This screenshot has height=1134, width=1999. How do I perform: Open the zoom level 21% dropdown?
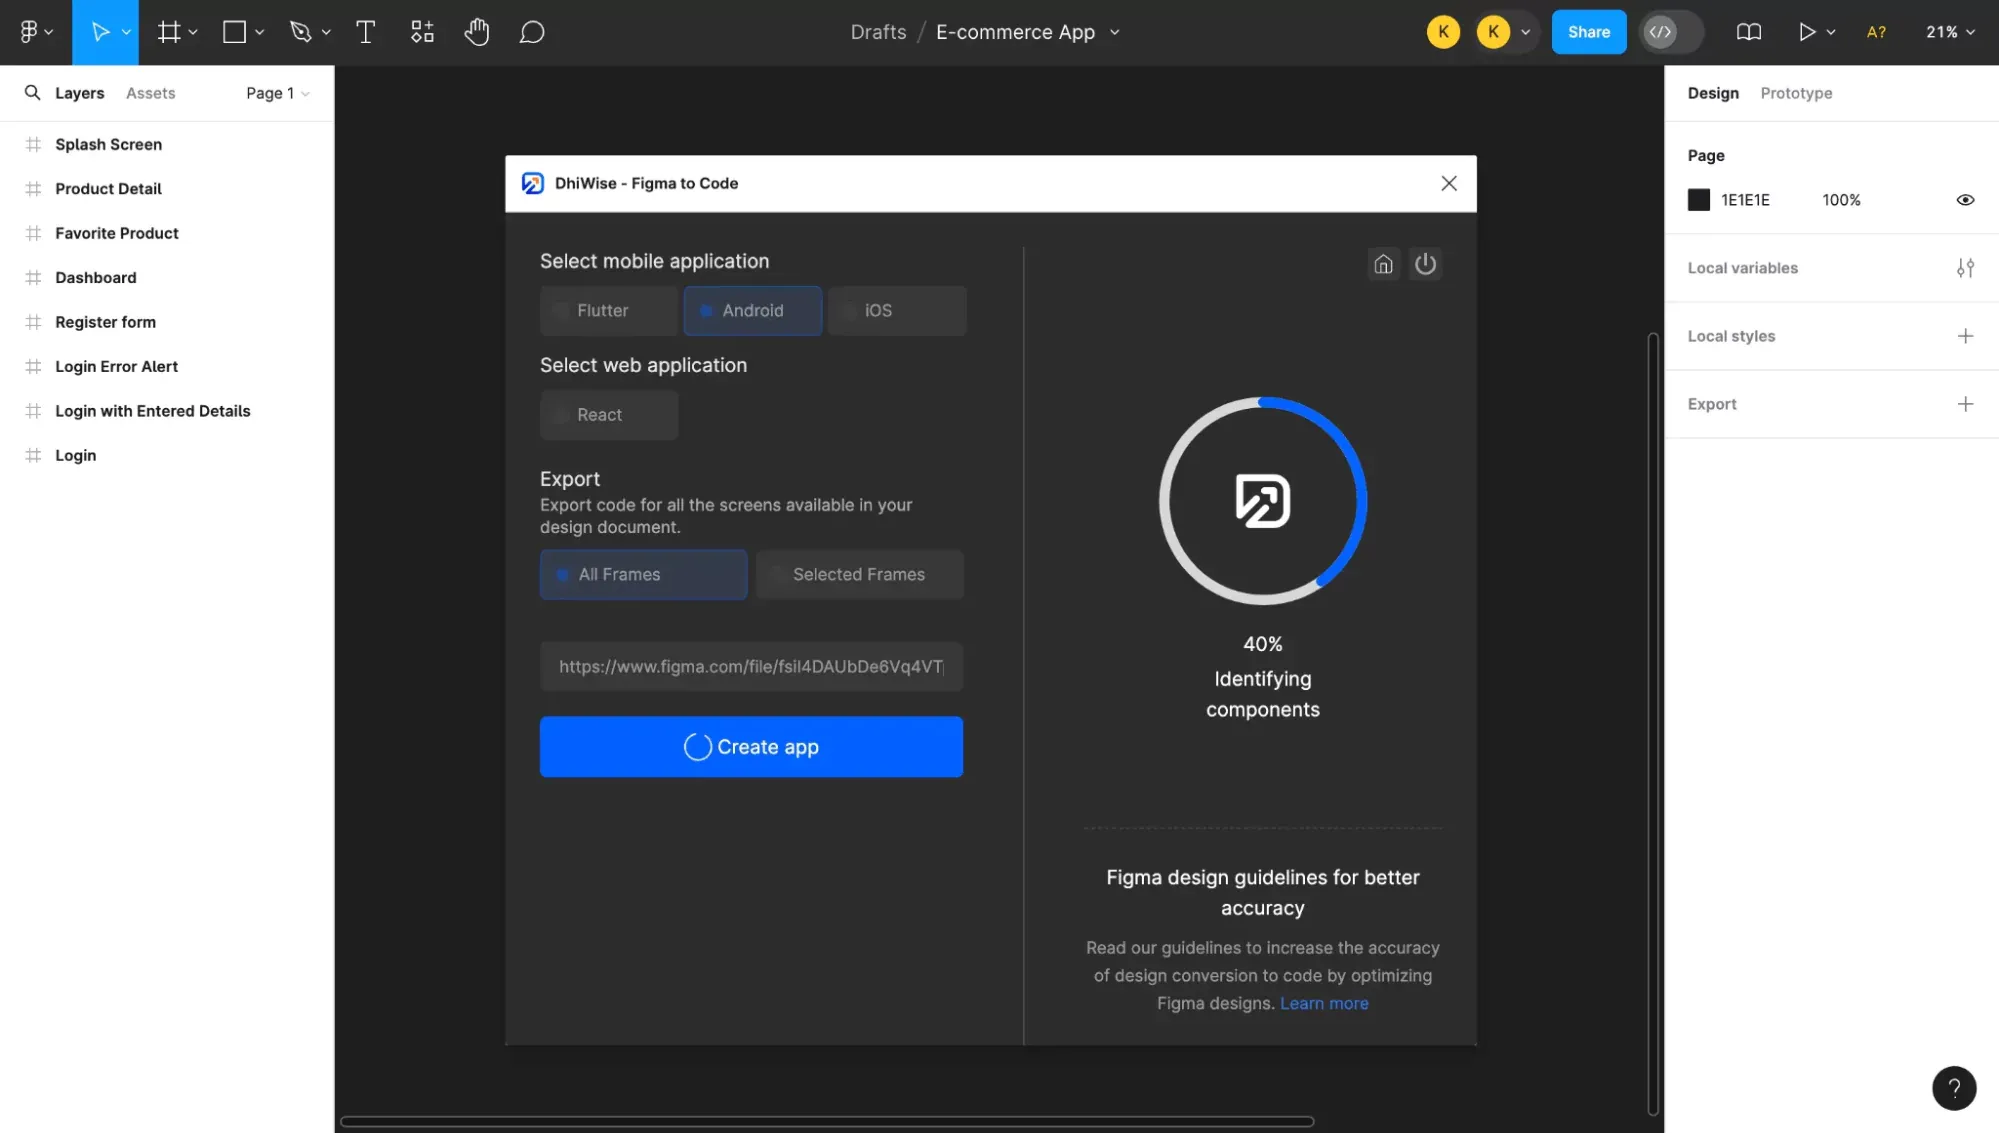click(1948, 31)
